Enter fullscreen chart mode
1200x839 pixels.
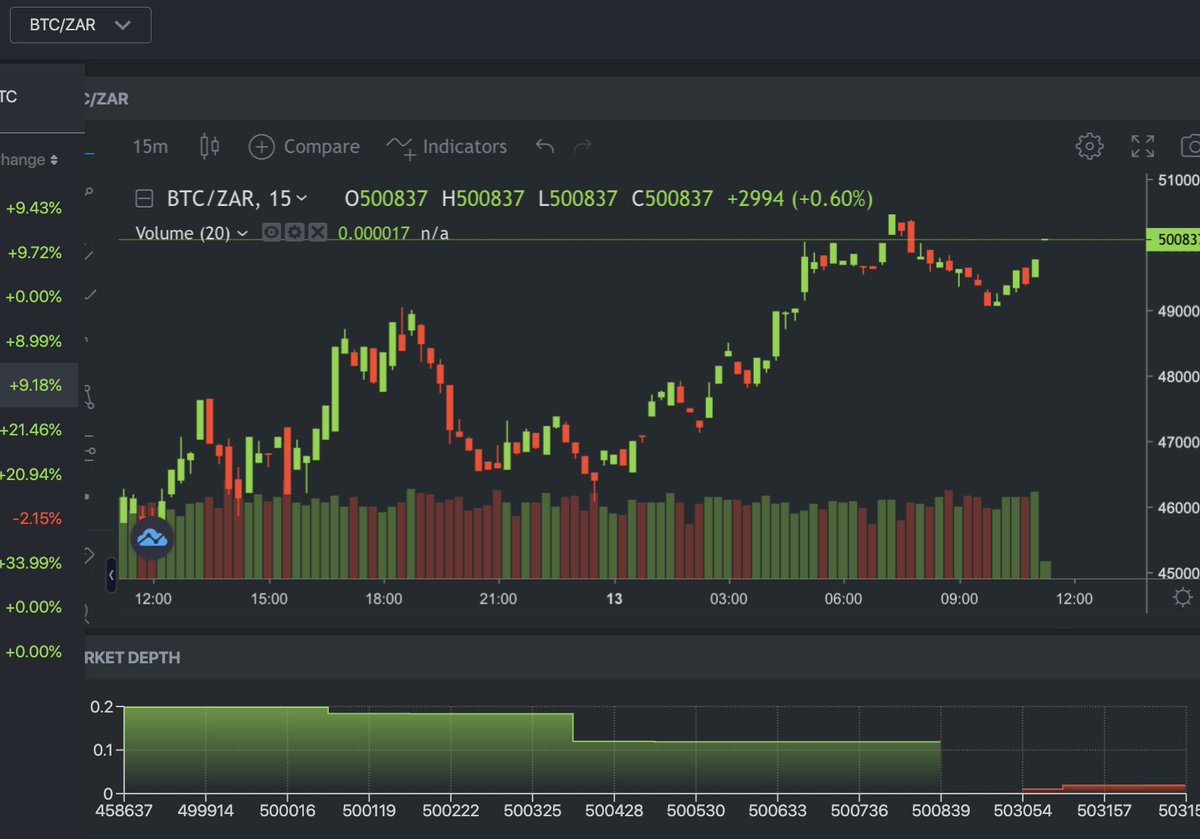click(1142, 146)
